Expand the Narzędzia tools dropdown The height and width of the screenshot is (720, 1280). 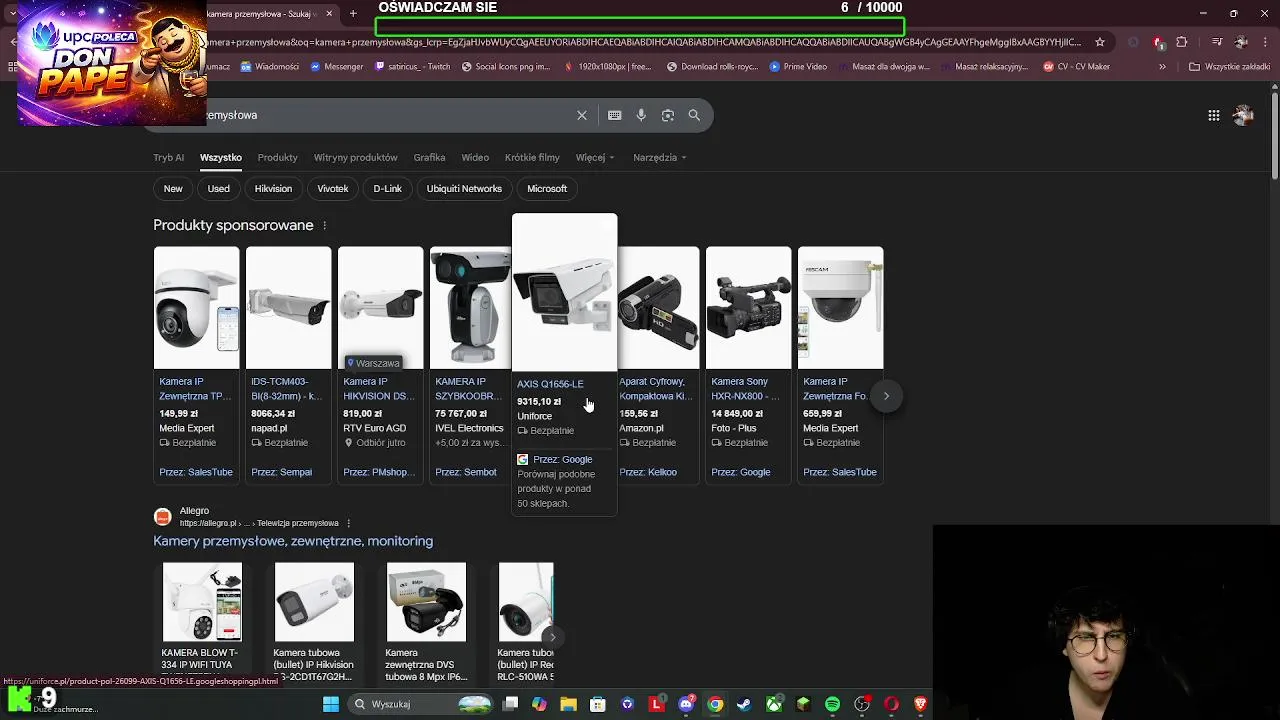(x=661, y=158)
